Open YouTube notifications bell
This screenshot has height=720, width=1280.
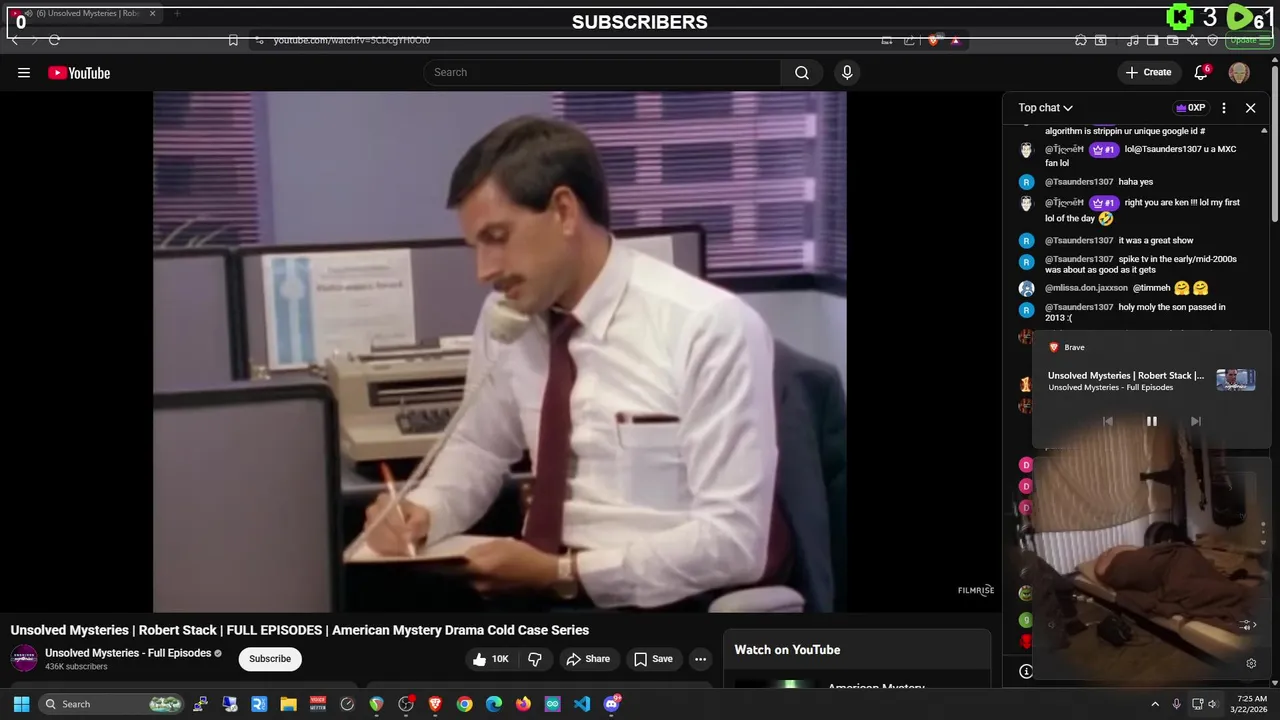point(1201,72)
